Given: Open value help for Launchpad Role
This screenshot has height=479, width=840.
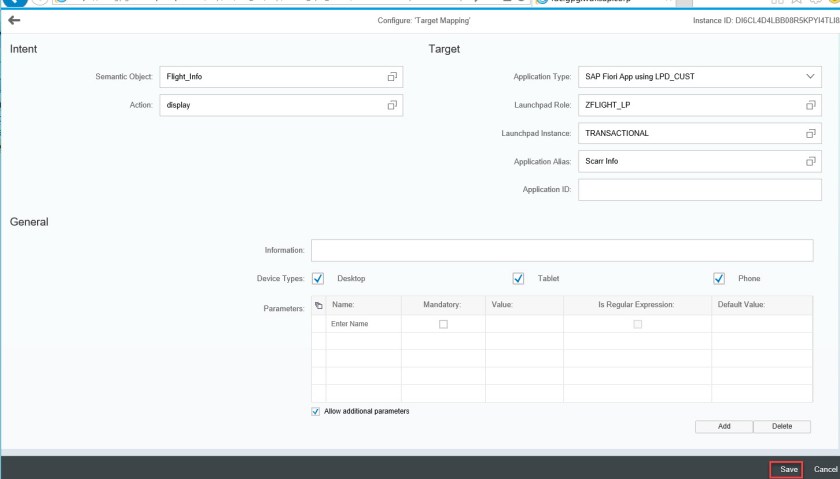Looking at the screenshot, I should 811,105.
